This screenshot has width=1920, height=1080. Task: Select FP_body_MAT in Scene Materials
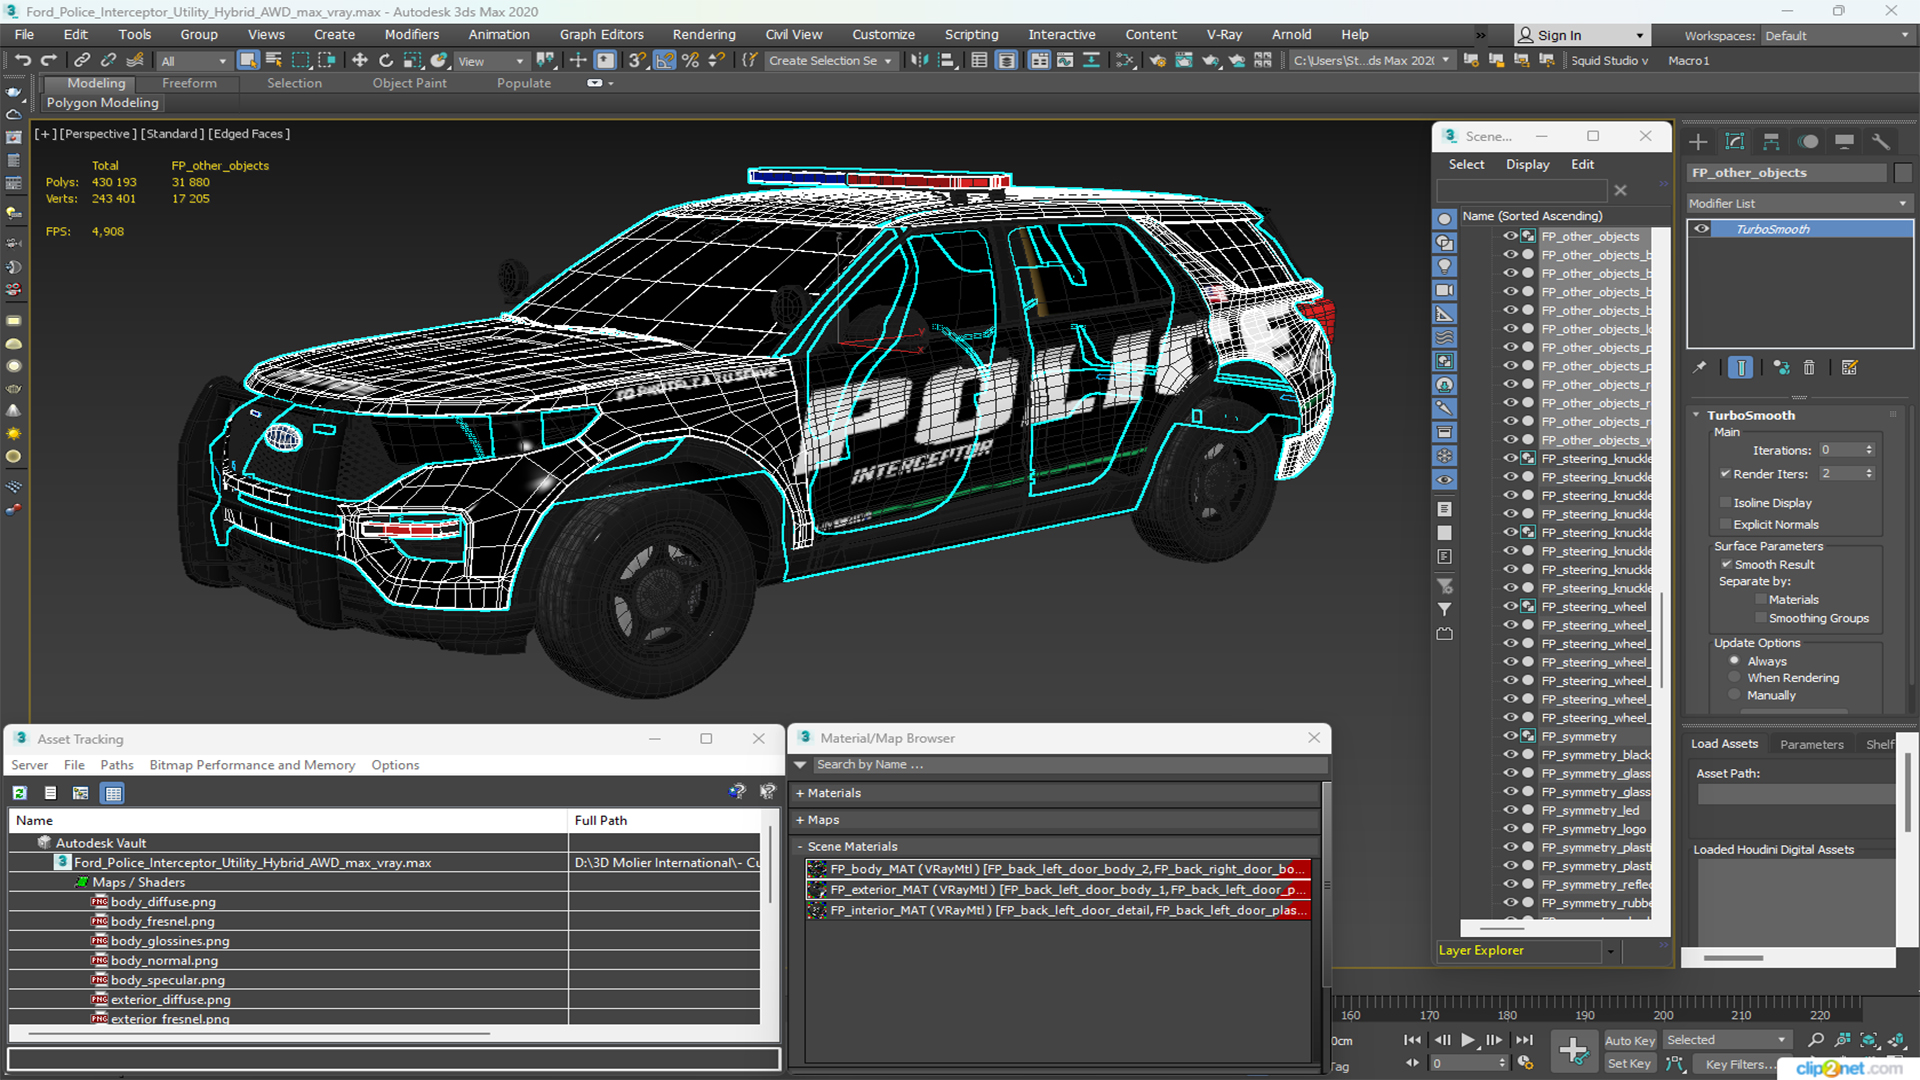1058,869
